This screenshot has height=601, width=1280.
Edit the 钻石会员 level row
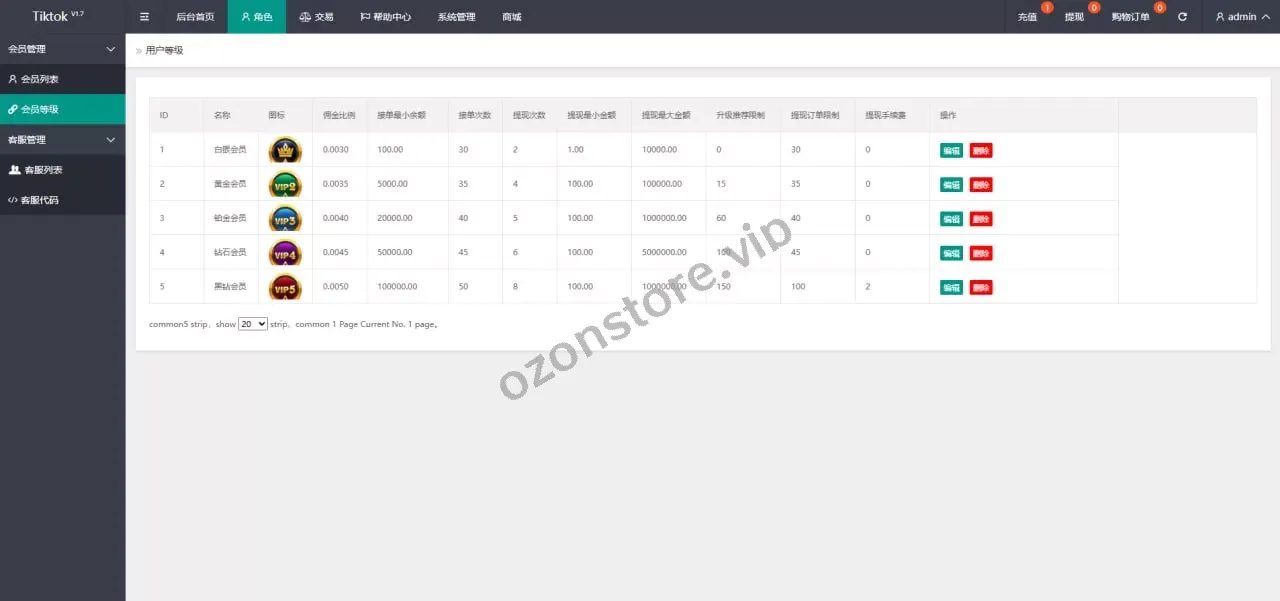click(x=951, y=254)
